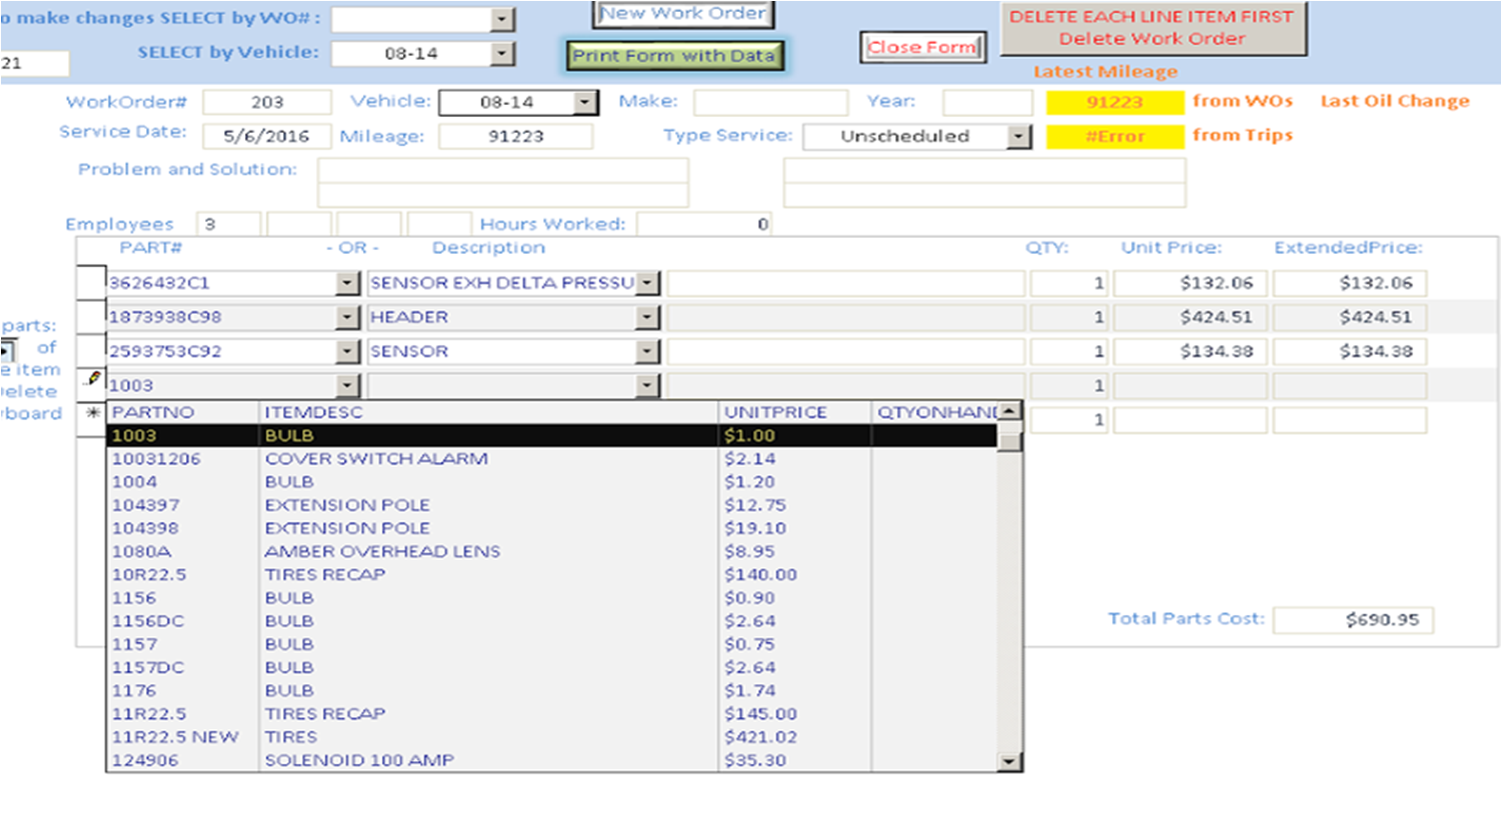Click the QTY field of SENSOR row

[x=1069, y=351]
